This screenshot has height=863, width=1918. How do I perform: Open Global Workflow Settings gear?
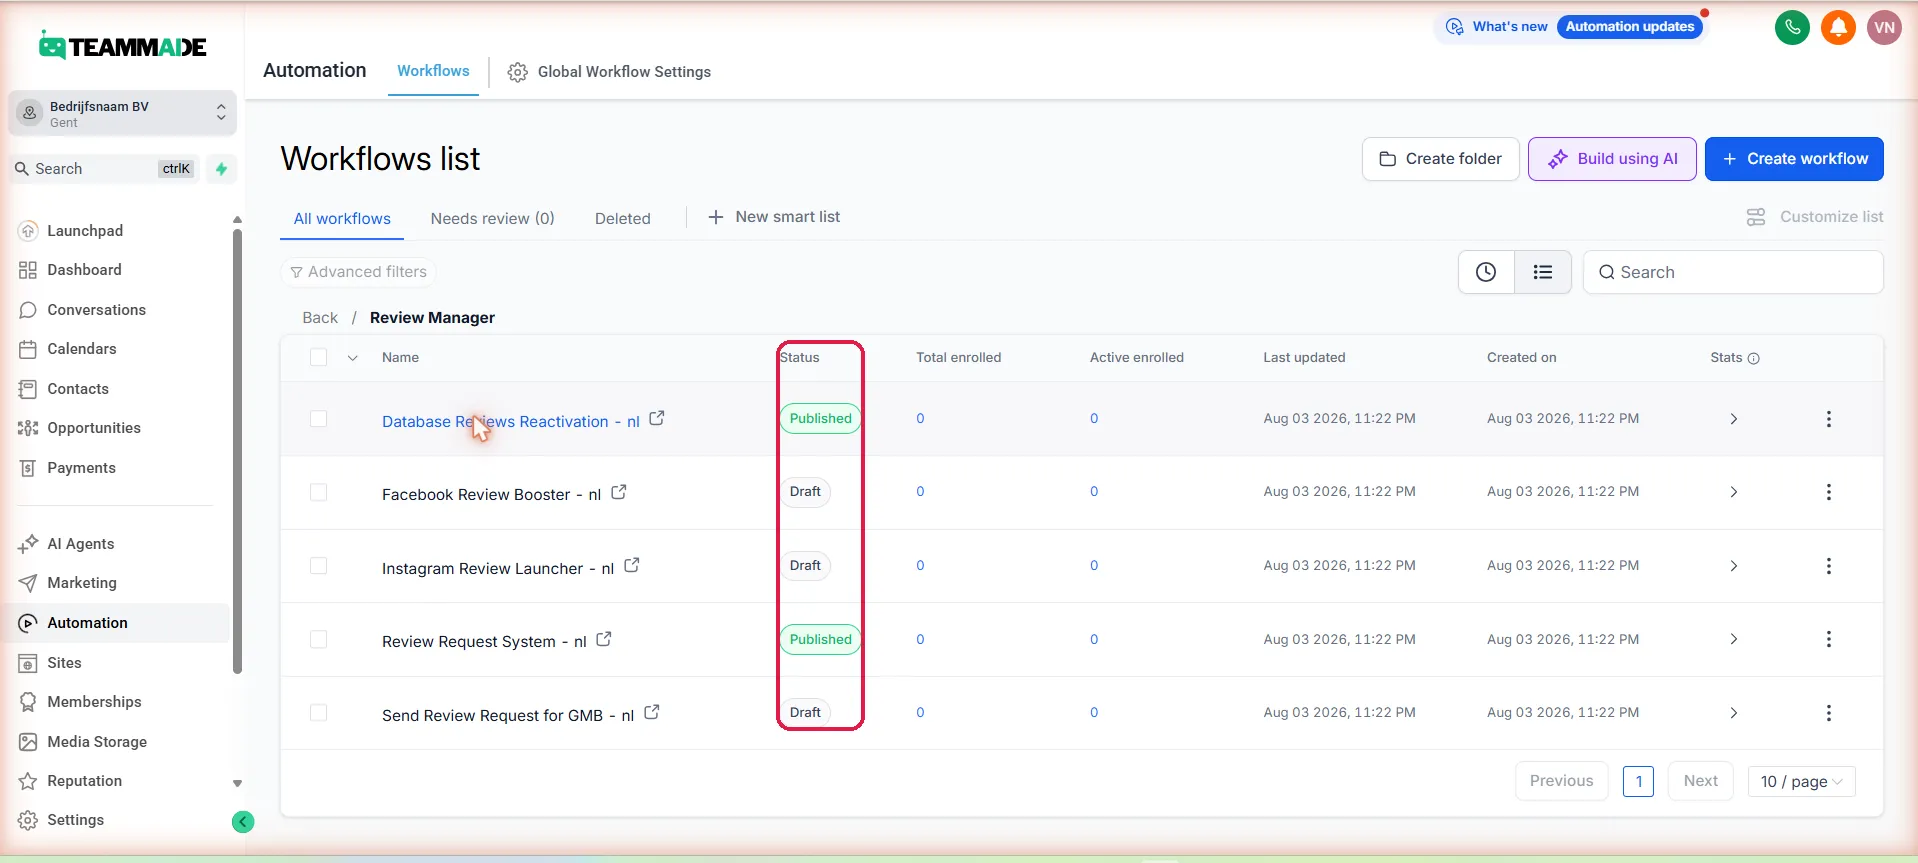coord(517,72)
